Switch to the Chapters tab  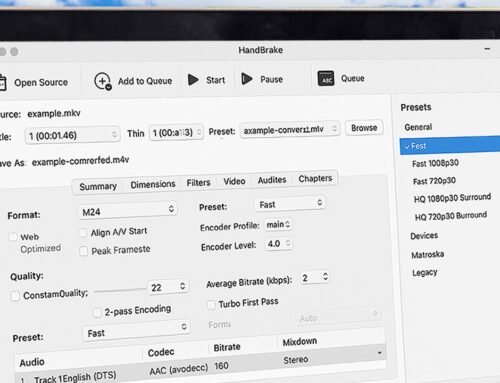315,179
